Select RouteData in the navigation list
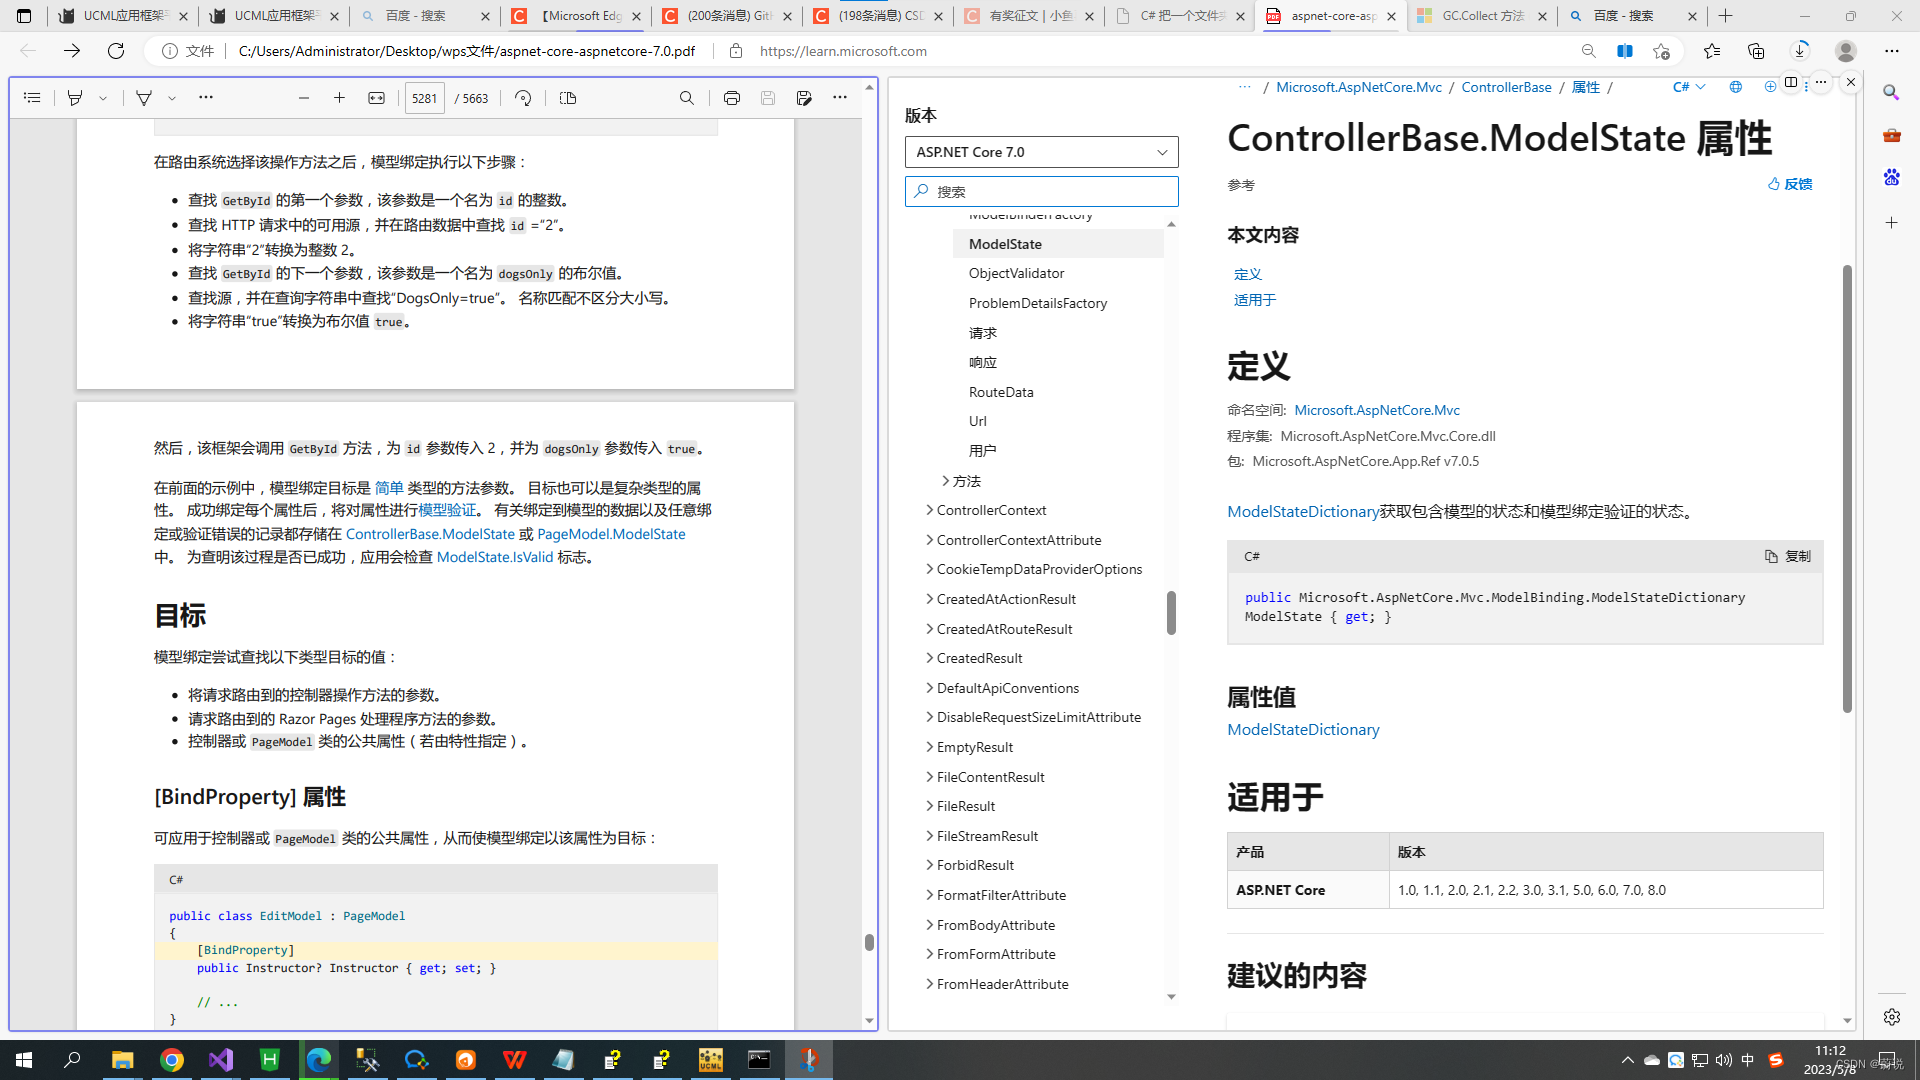The image size is (1920, 1080). [x=1001, y=392]
